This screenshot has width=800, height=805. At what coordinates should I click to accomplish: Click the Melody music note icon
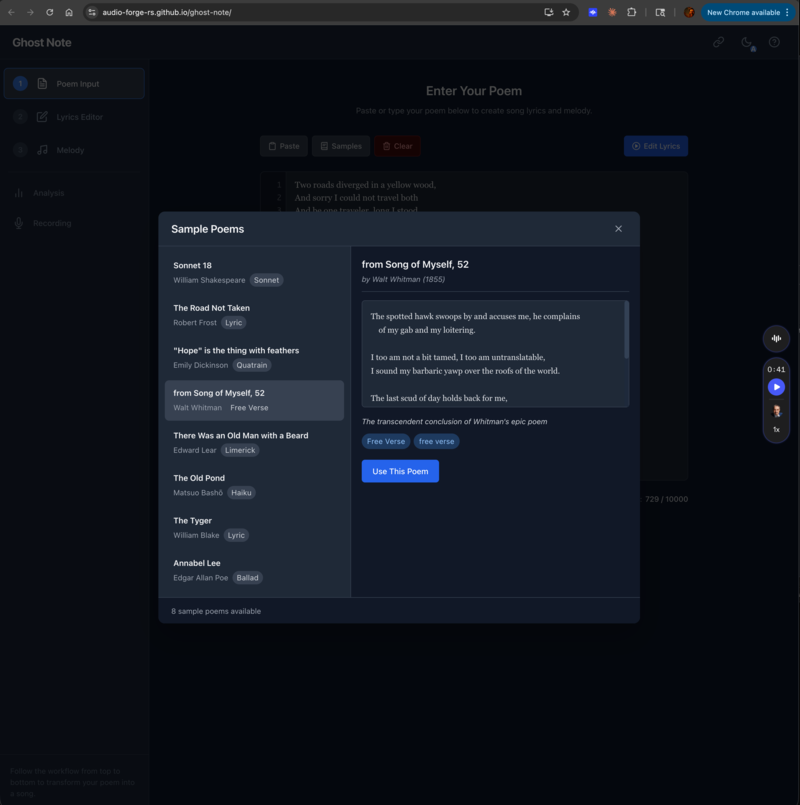[41, 150]
